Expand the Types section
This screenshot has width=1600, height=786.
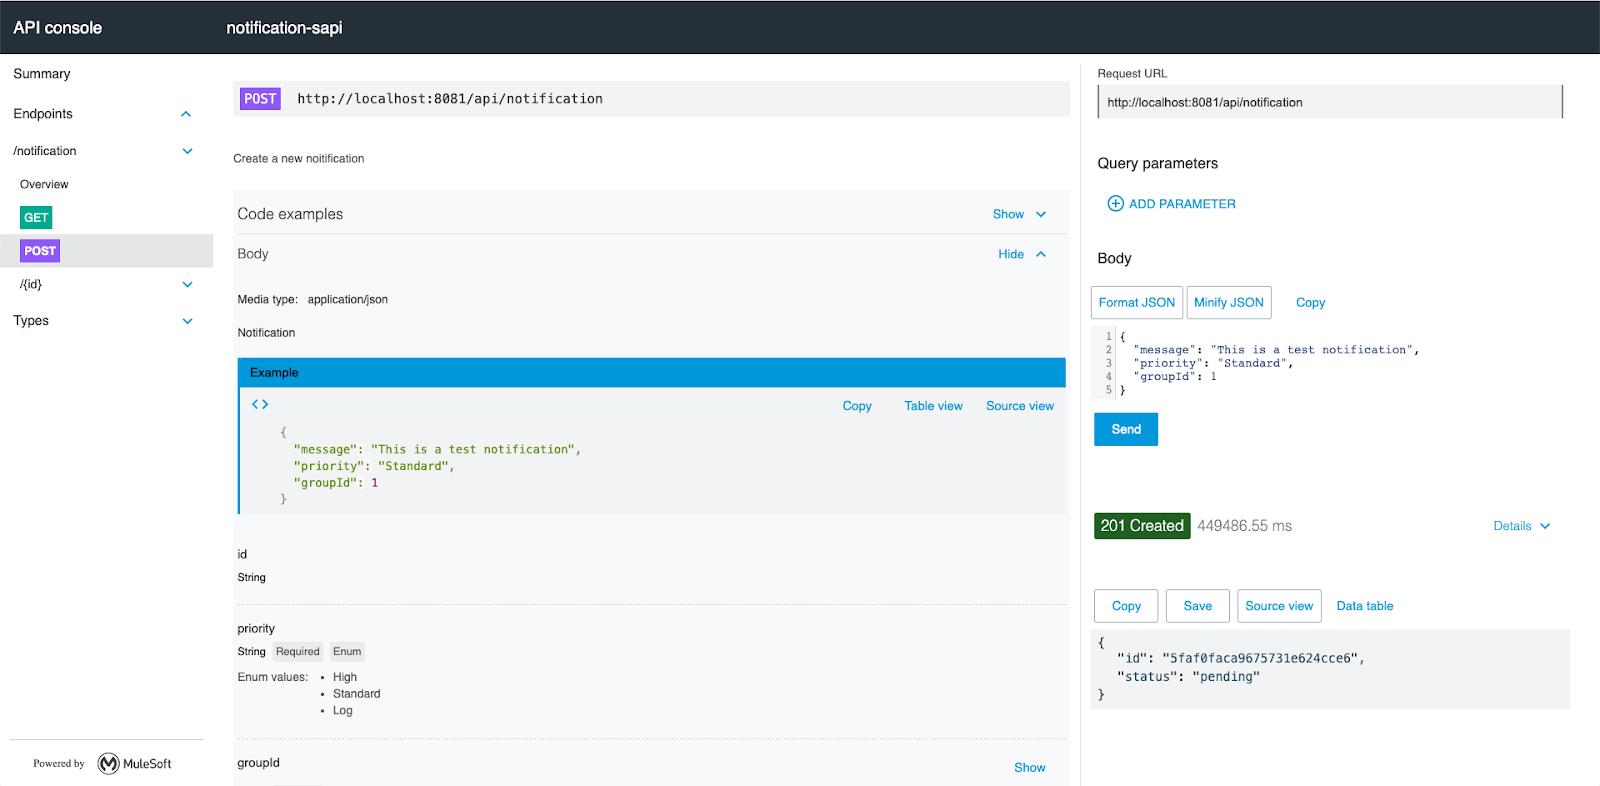tap(187, 321)
